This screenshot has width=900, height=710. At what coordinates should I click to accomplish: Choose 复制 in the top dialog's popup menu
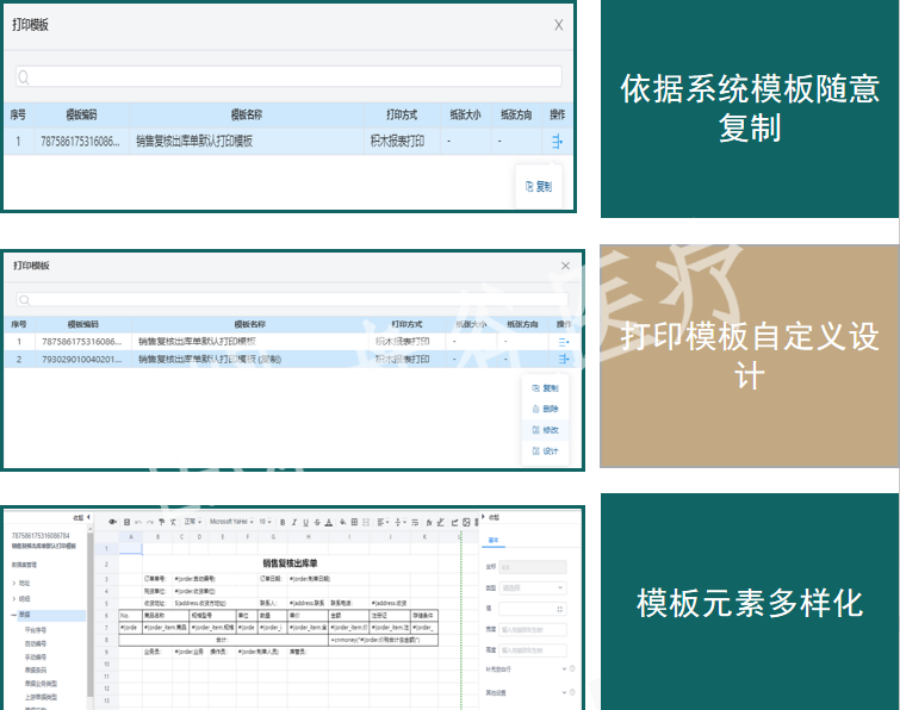(x=538, y=187)
